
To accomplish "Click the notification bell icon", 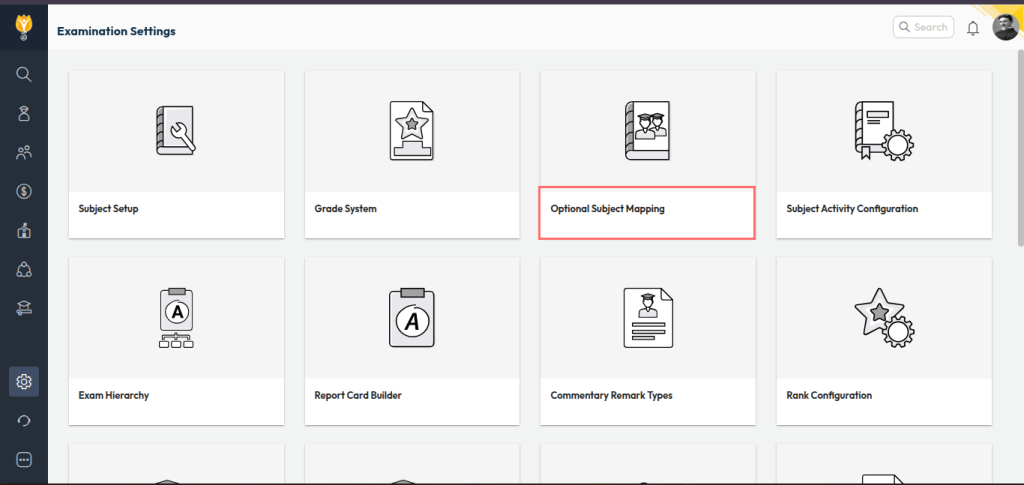I will [973, 28].
